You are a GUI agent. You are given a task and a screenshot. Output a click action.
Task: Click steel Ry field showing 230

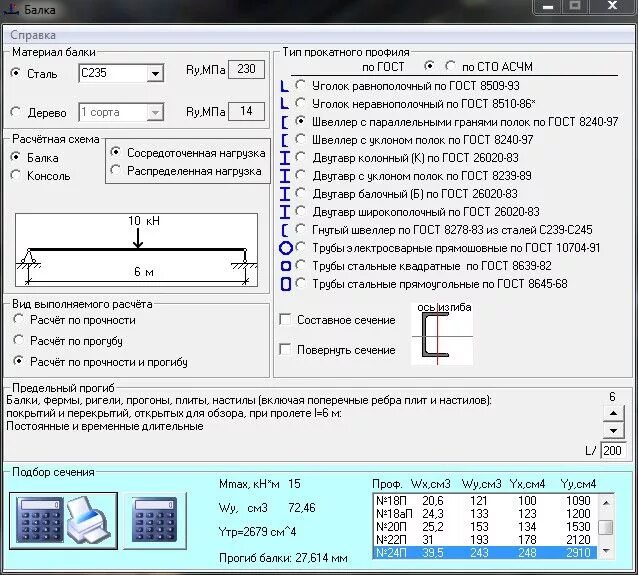246,69
